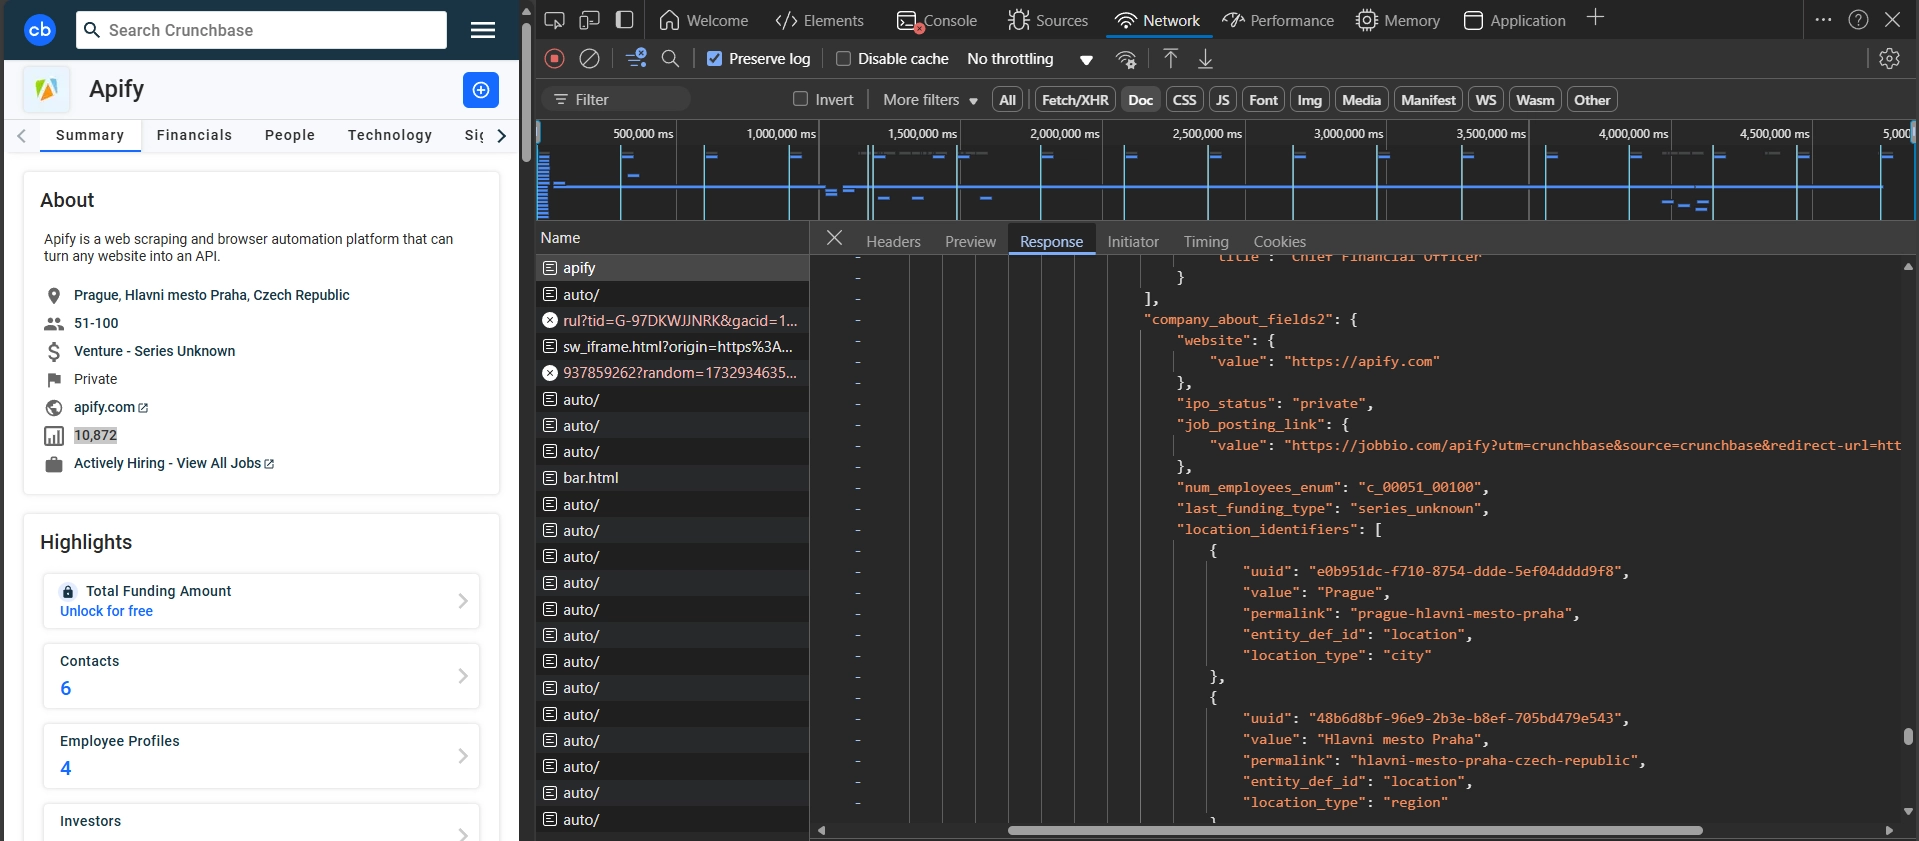Open Crunchbase hamburger menu
The width and height of the screenshot is (1919, 841).
[x=483, y=30]
